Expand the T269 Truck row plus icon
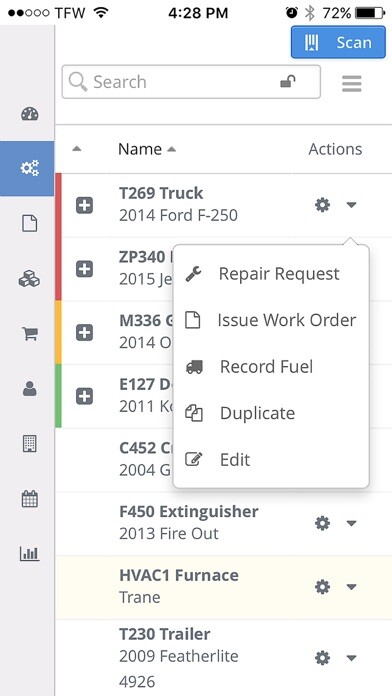Screen dimensions: 392x696 [x=84, y=206]
